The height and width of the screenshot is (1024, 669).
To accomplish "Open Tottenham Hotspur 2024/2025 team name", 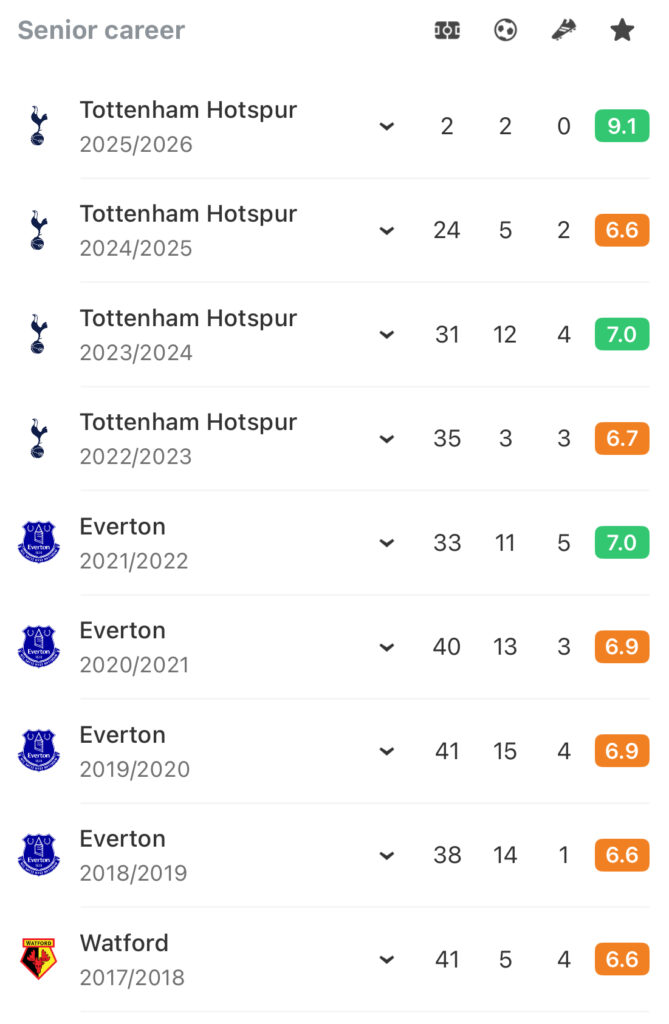I will tap(188, 214).
